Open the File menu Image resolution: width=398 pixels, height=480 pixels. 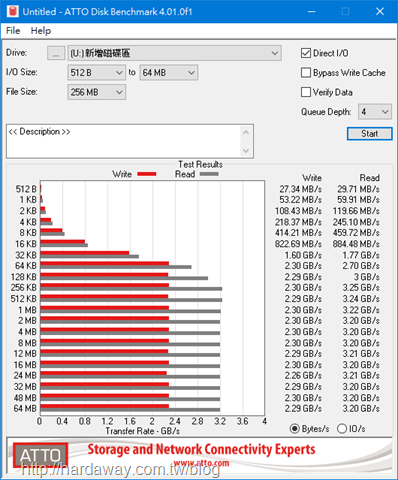point(13,31)
